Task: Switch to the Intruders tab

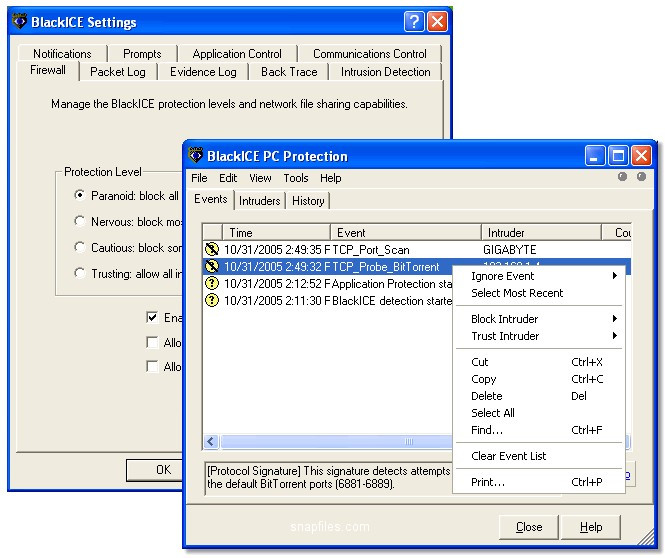Action: pyautogui.click(x=260, y=201)
